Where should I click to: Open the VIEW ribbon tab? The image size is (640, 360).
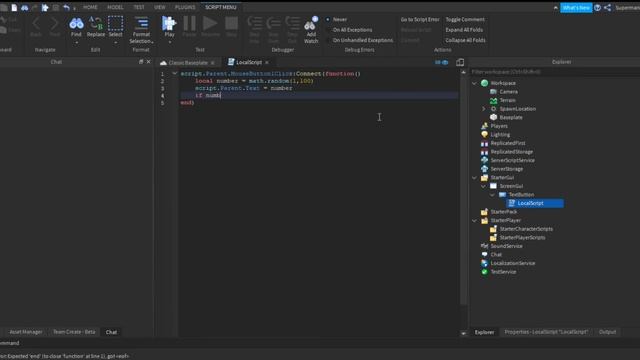coord(160,7)
